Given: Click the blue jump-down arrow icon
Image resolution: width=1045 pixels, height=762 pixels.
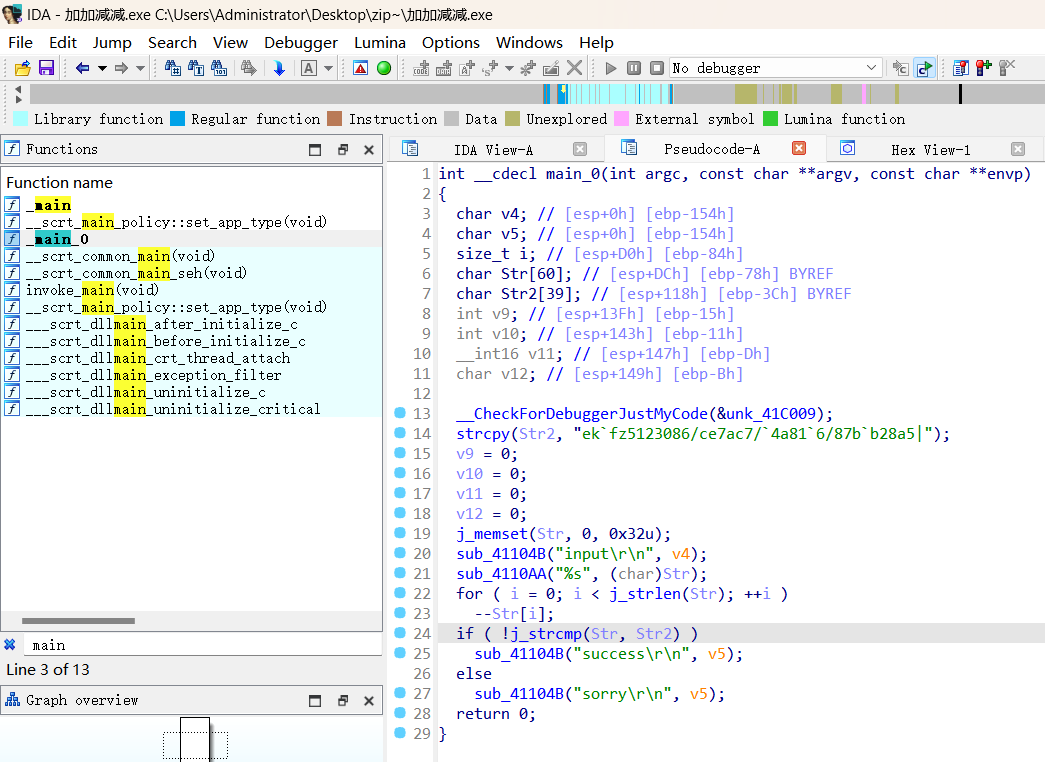Looking at the screenshot, I should pos(279,68).
